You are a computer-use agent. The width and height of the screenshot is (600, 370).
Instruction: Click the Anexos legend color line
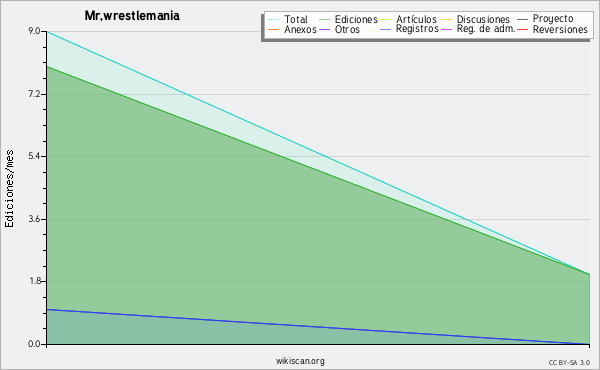tap(274, 29)
